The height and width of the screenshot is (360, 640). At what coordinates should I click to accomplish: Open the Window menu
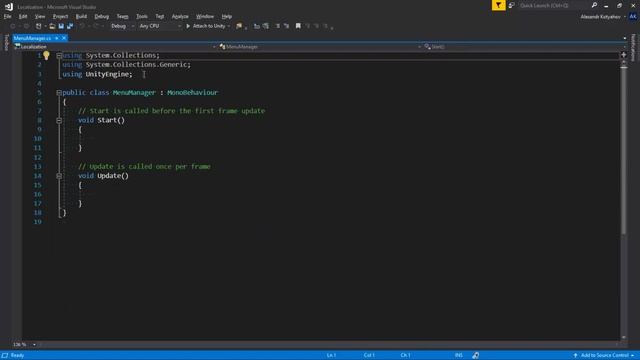pos(205,16)
